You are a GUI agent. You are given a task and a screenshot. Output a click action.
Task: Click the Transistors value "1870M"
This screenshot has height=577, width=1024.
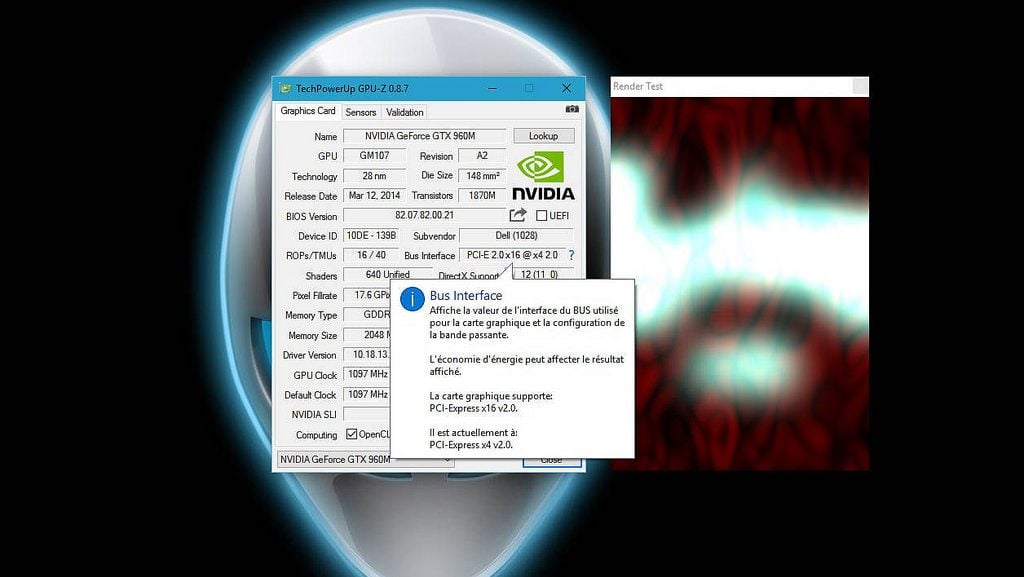point(482,195)
